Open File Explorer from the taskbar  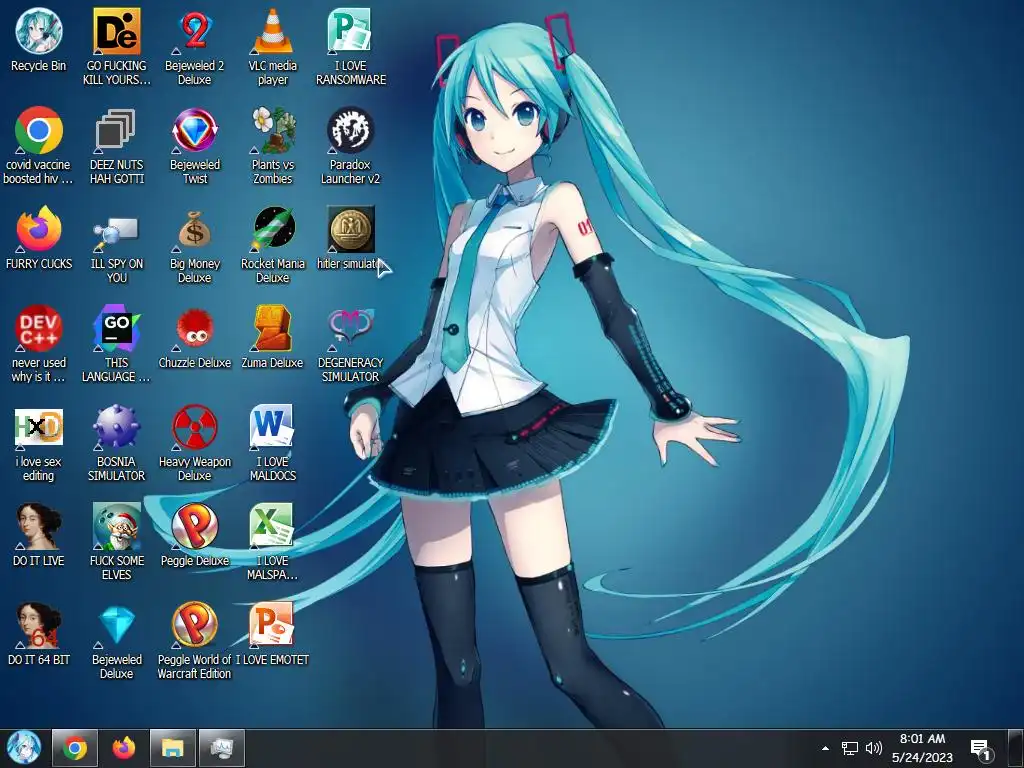pos(172,748)
